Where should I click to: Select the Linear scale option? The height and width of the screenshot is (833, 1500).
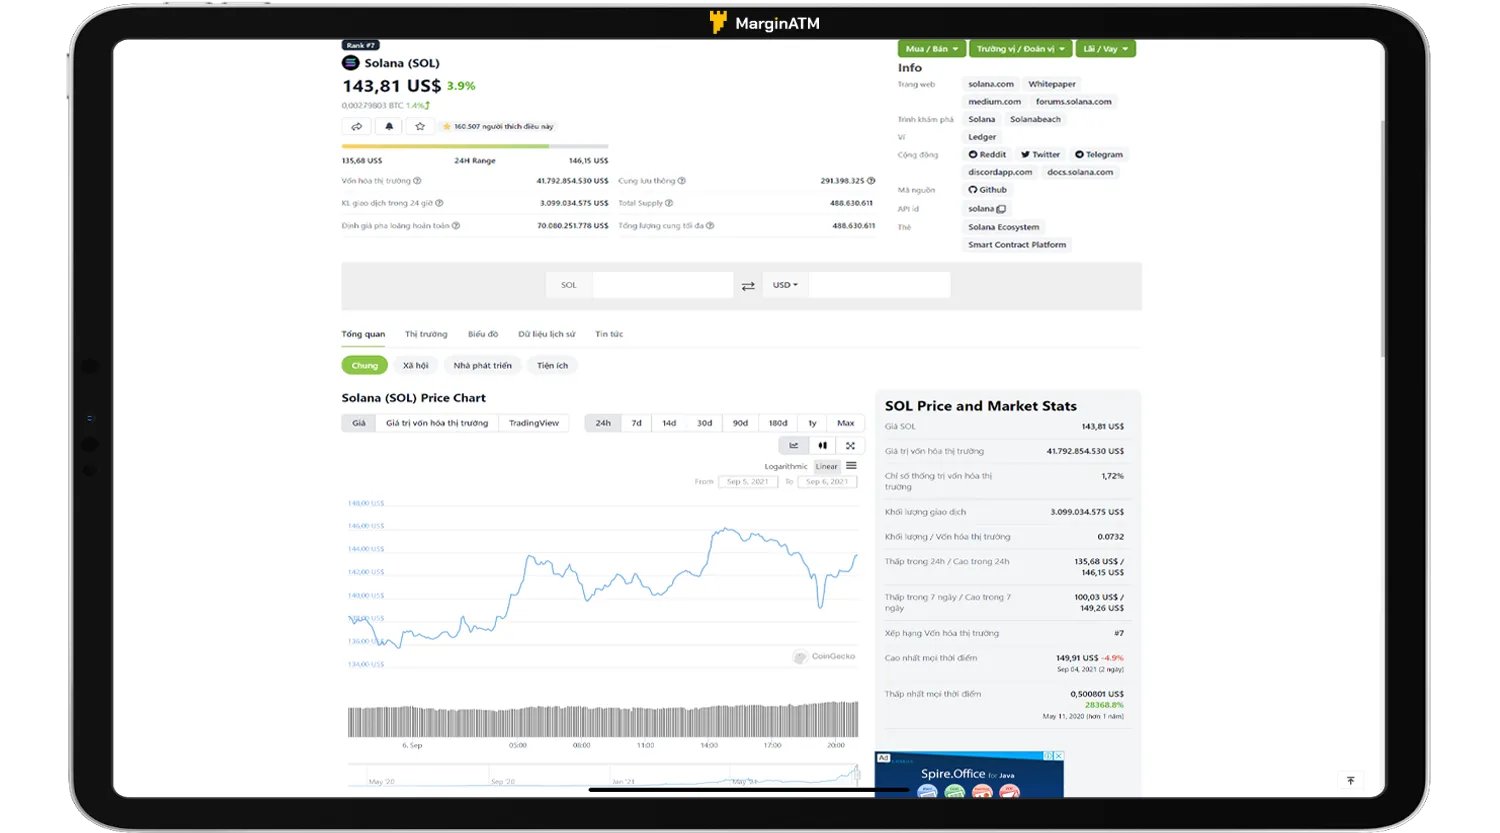827,466
